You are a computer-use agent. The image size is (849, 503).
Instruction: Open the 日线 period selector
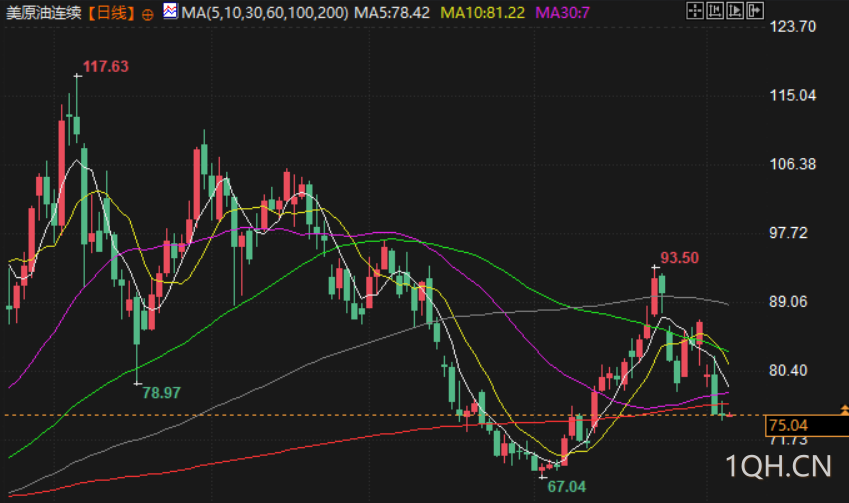click(112, 13)
